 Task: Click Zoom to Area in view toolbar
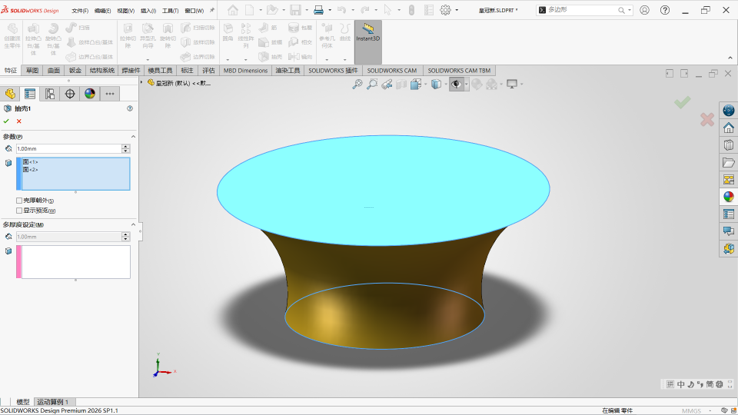tap(372, 84)
